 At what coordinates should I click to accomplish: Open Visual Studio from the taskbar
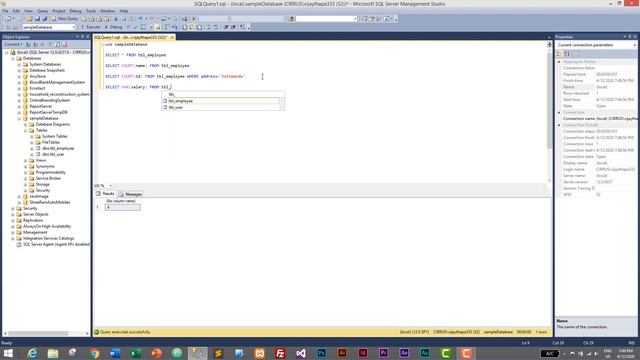point(301,353)
